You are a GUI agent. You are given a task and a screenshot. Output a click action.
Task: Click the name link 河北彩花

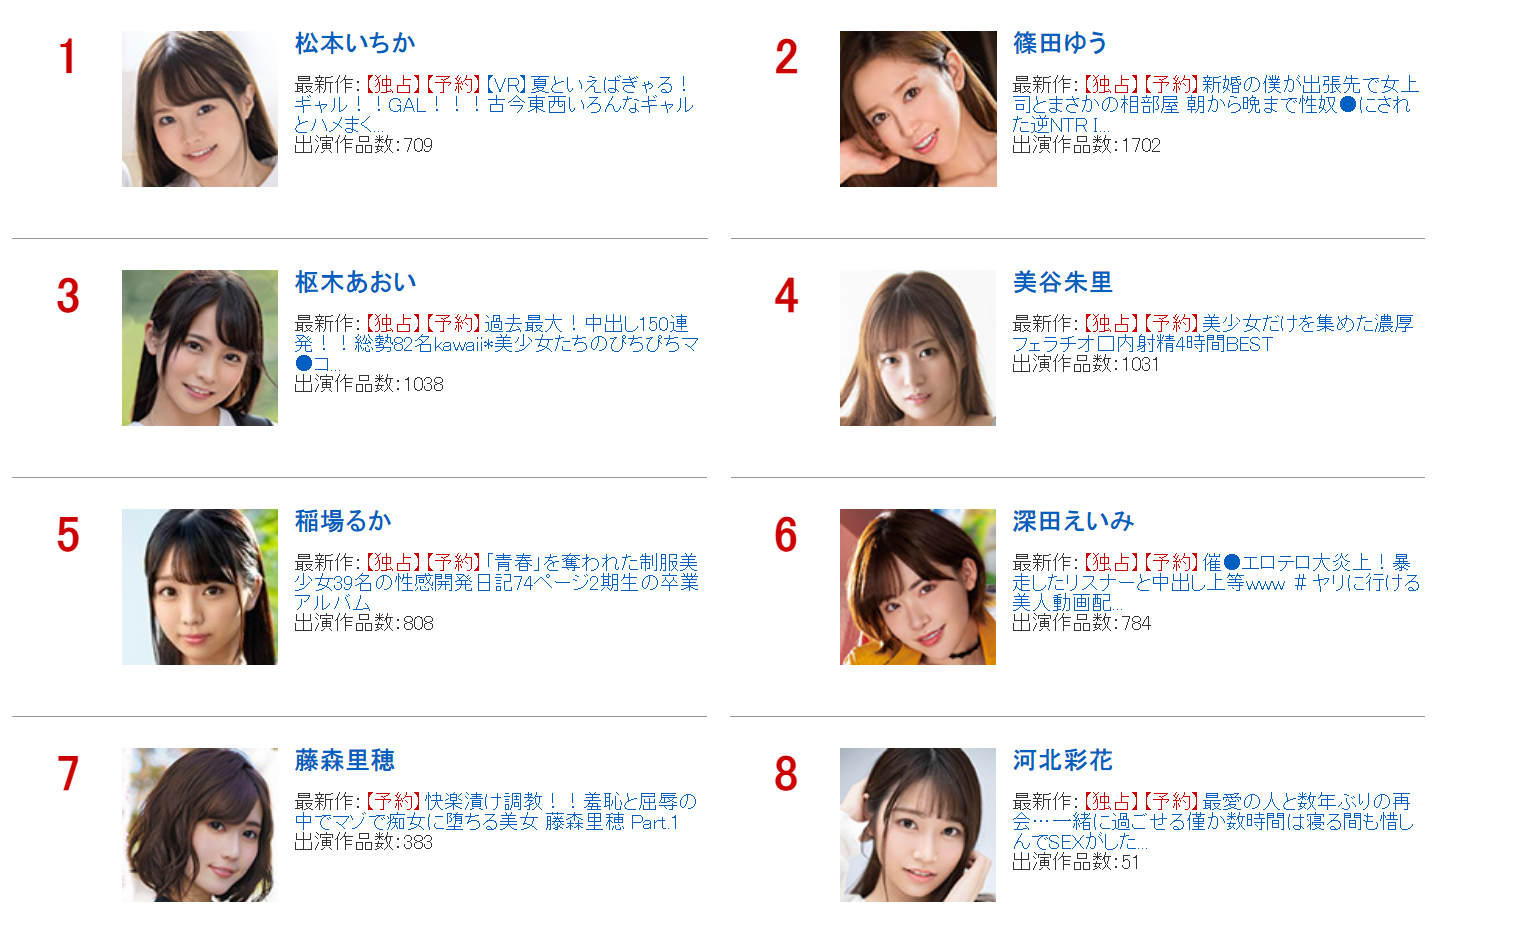click(1062, 760)
